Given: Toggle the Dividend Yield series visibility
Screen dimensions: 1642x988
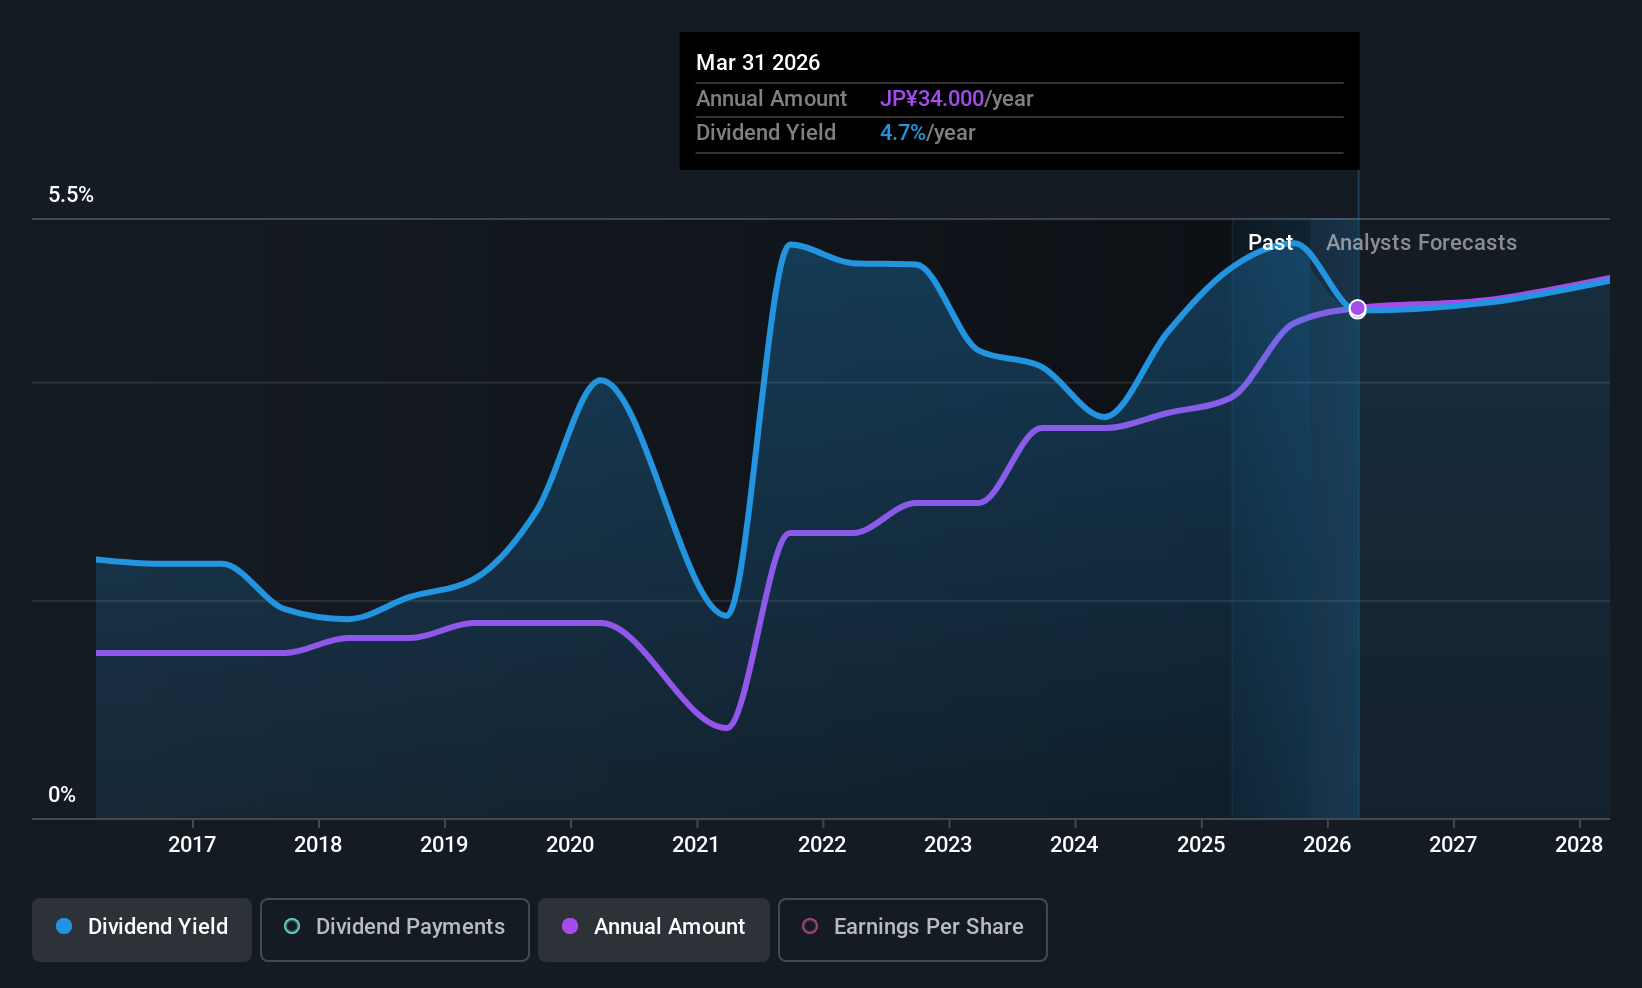Looking at the screenshot, I should [x=141, y=929].
